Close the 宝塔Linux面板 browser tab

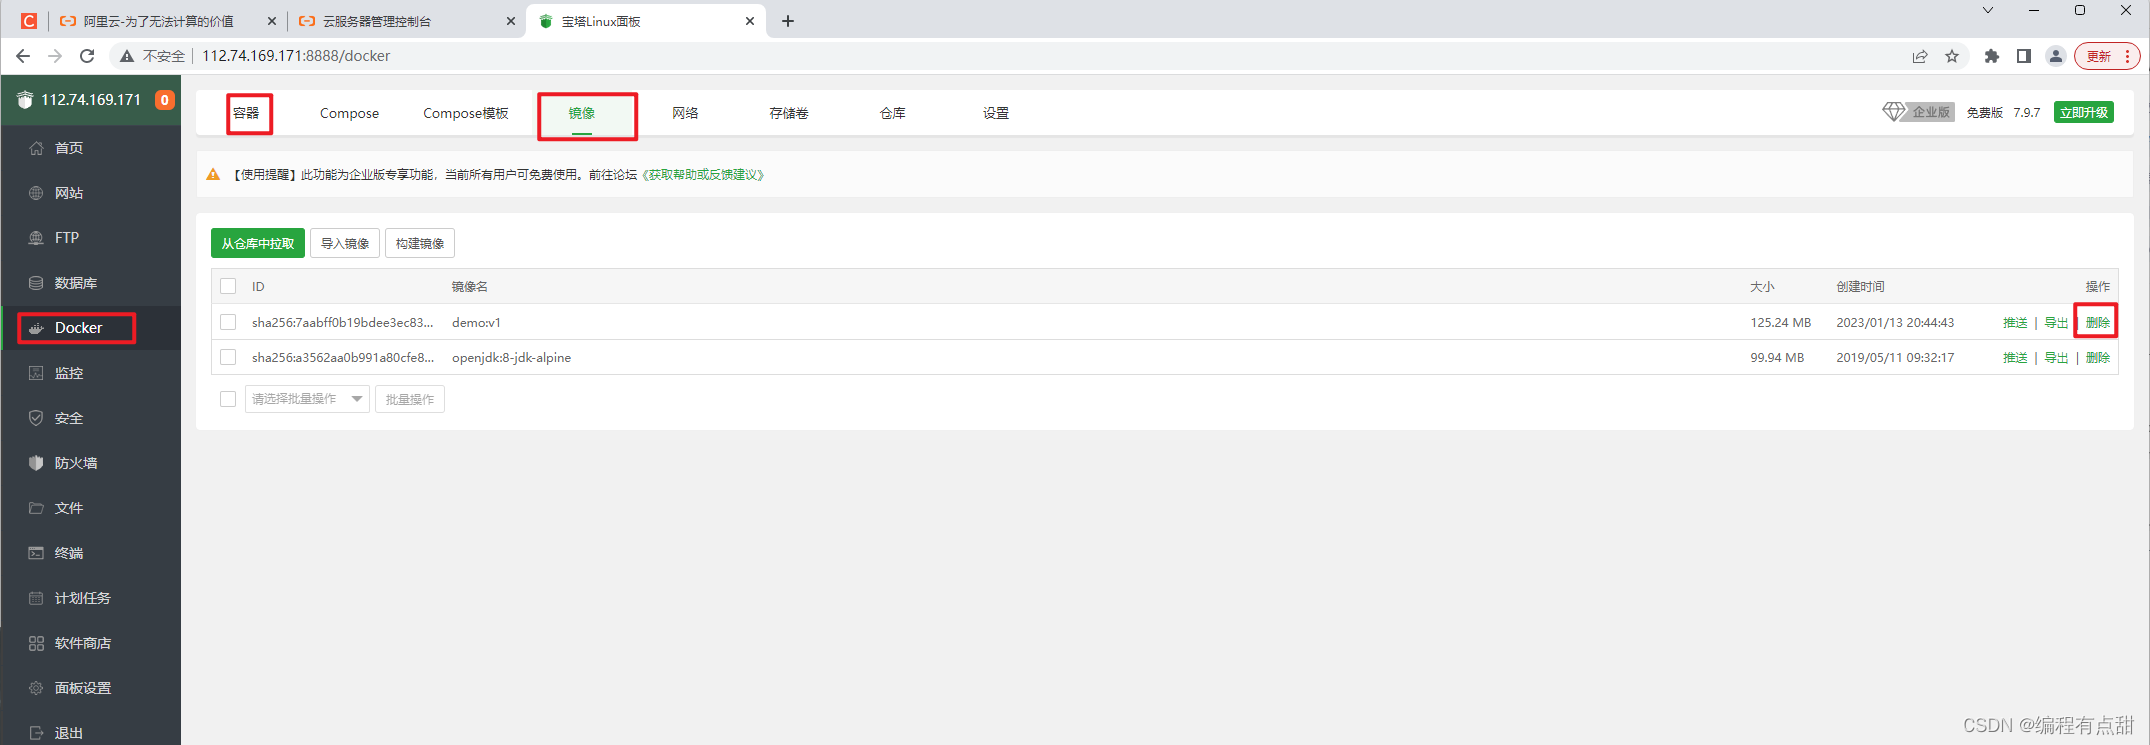pos(750,21)
